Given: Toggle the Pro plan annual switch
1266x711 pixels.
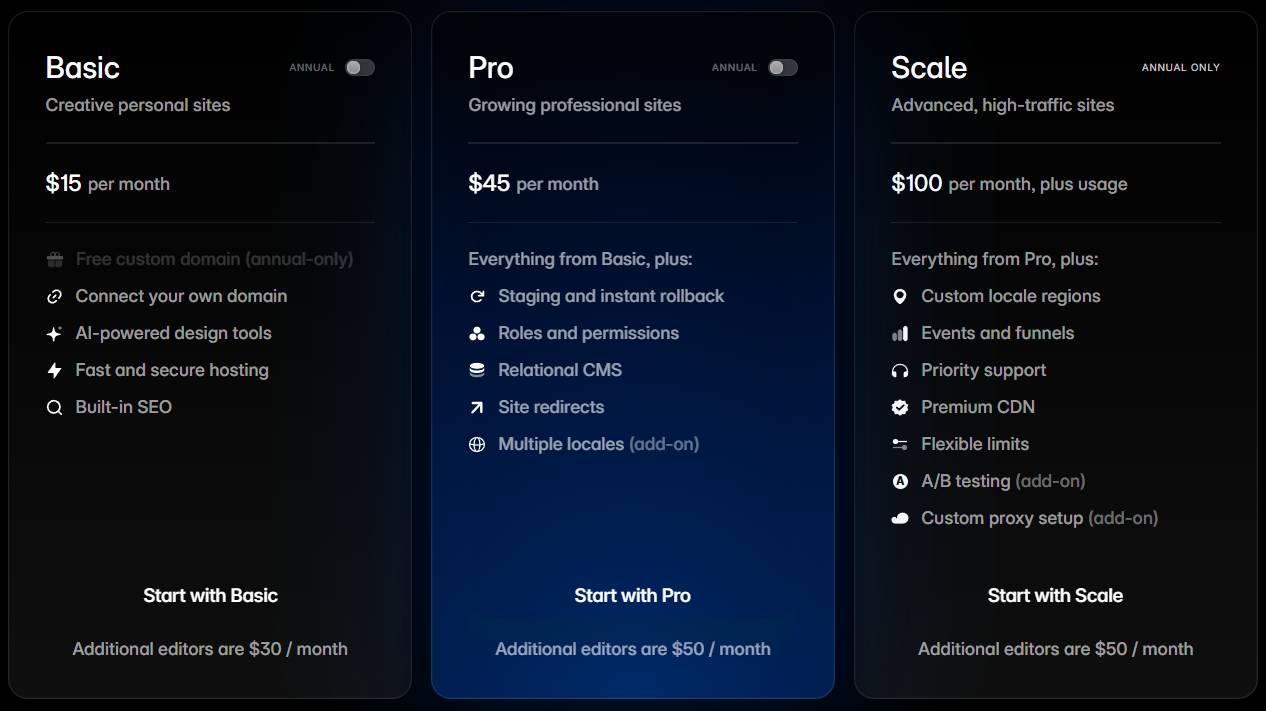Looking at the screenshot, I should [783, 67].
